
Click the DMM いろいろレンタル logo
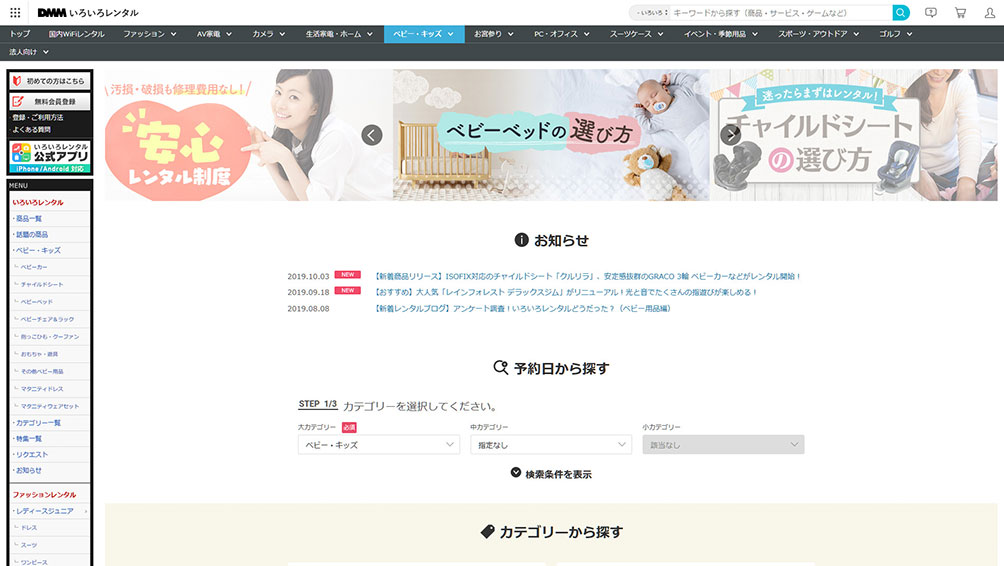point(88,13)
